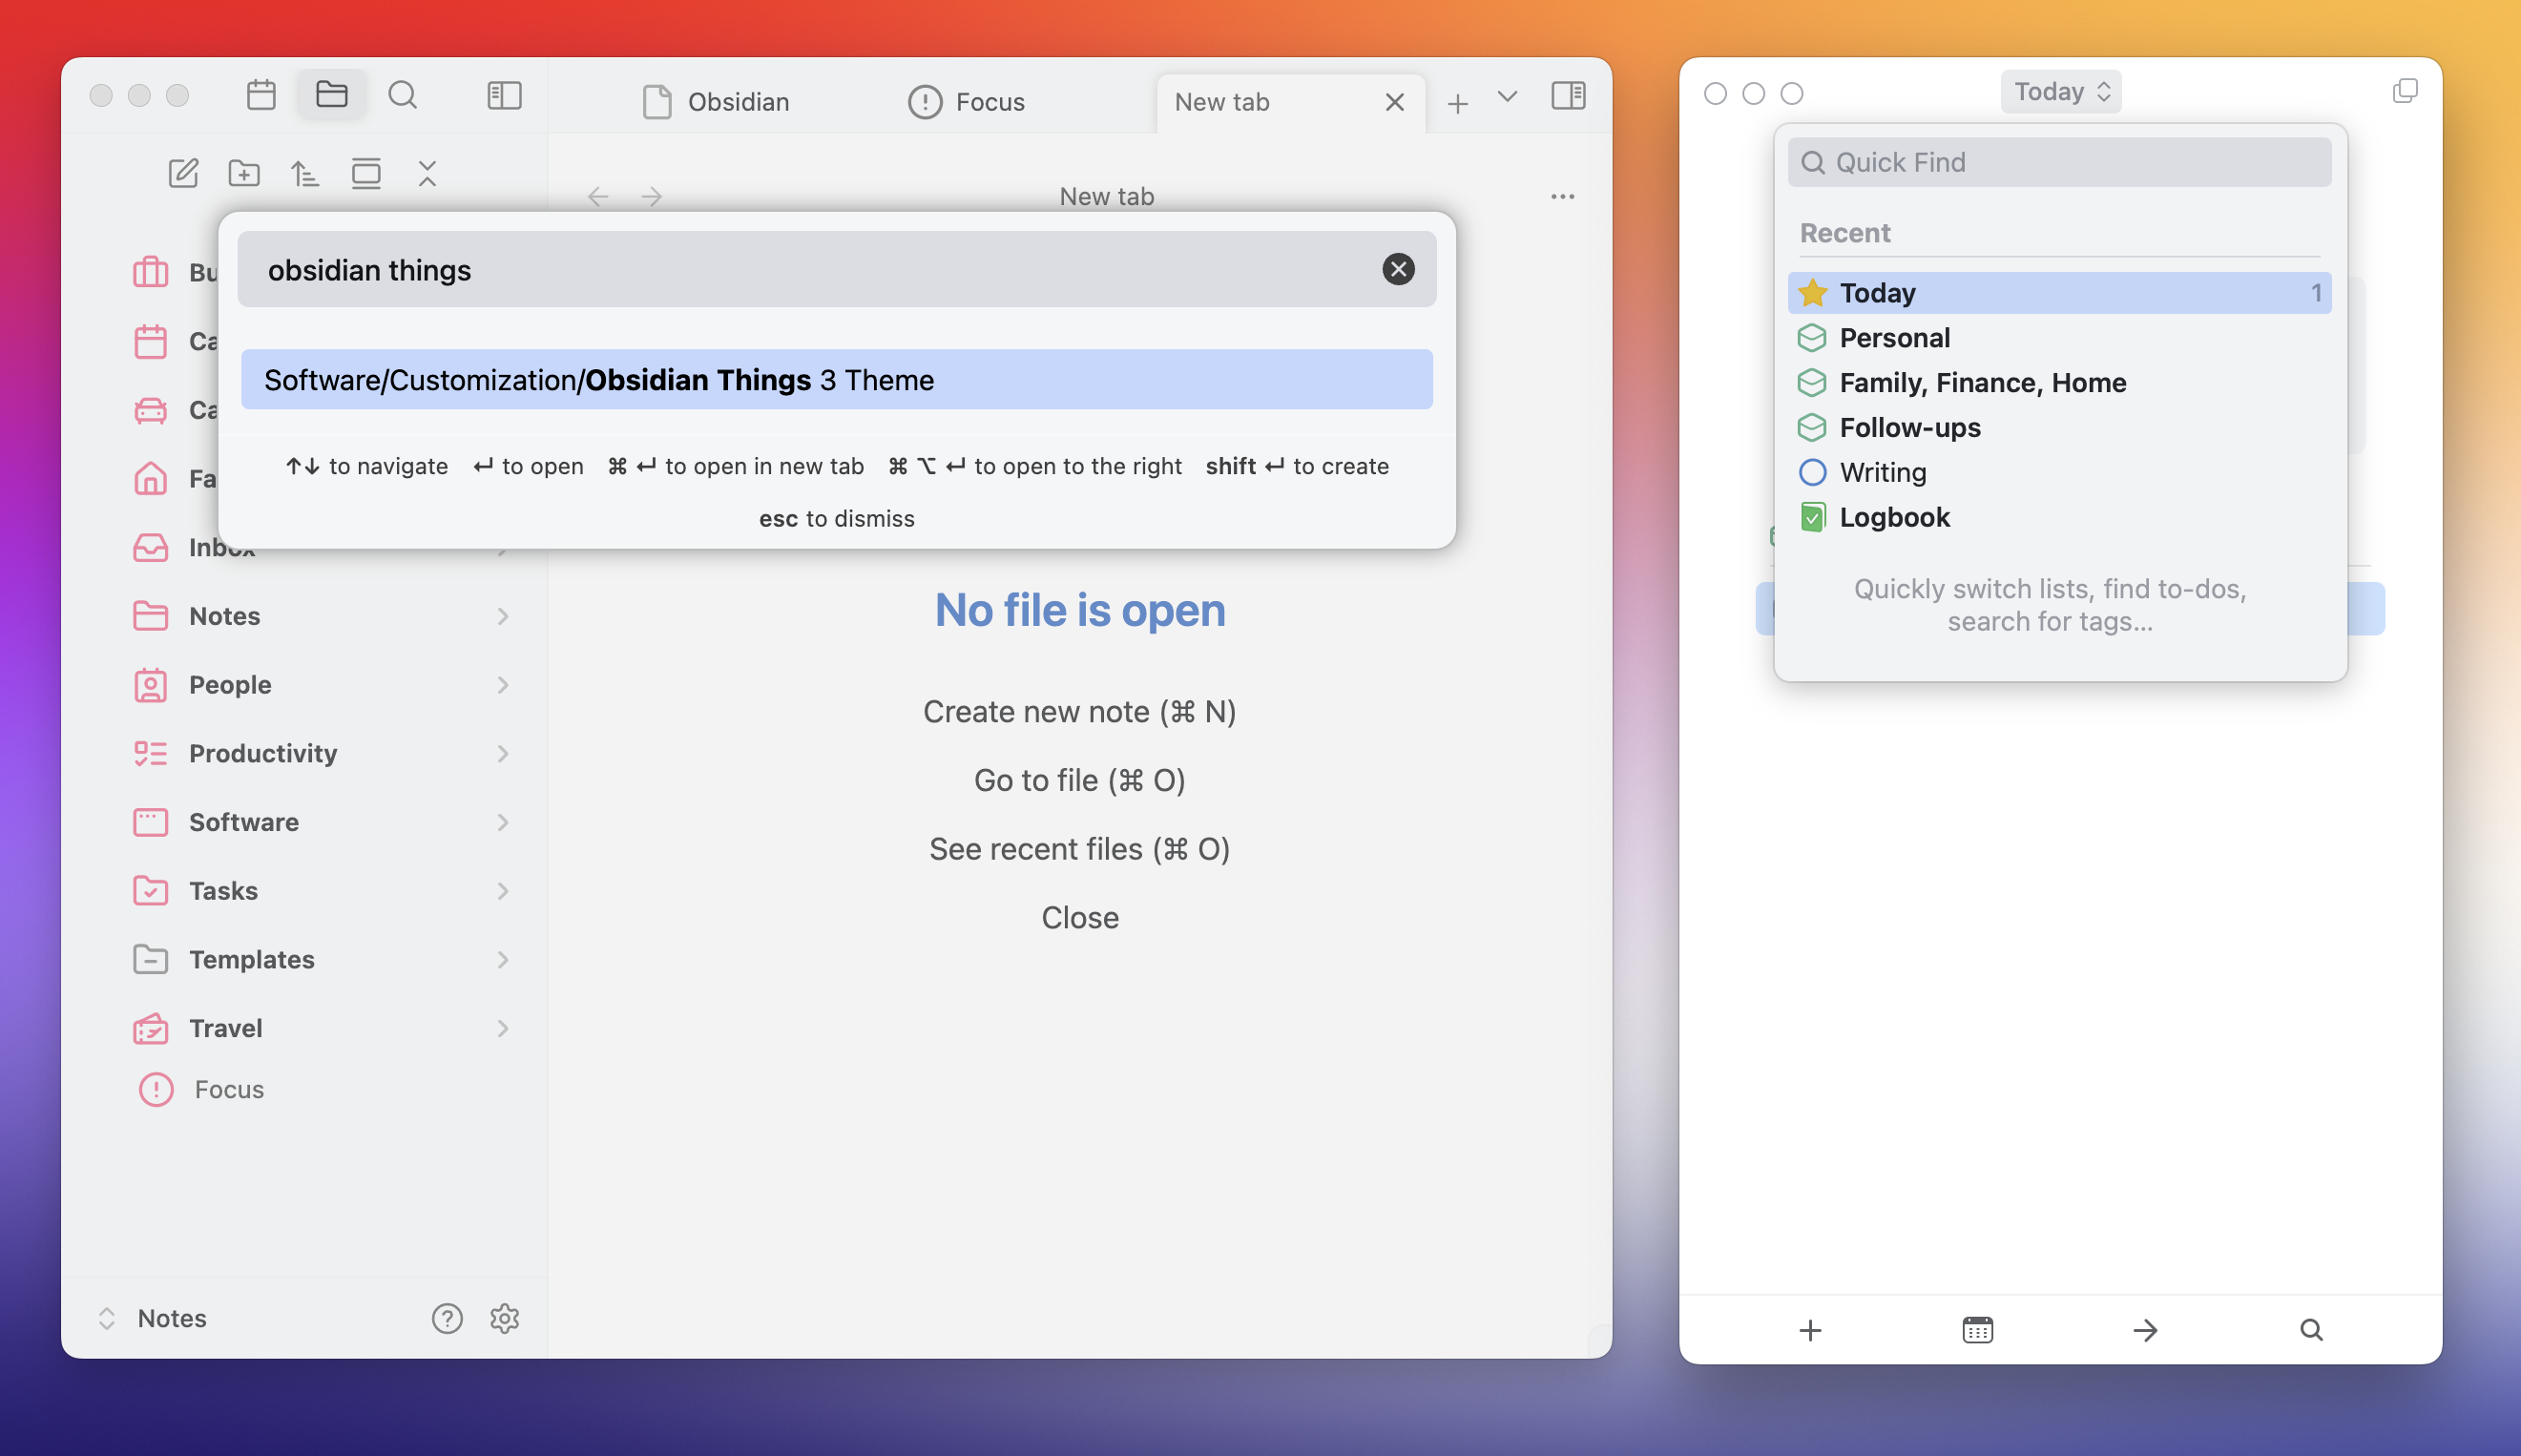Click the move arrow in Things toolbar

2144,1330
